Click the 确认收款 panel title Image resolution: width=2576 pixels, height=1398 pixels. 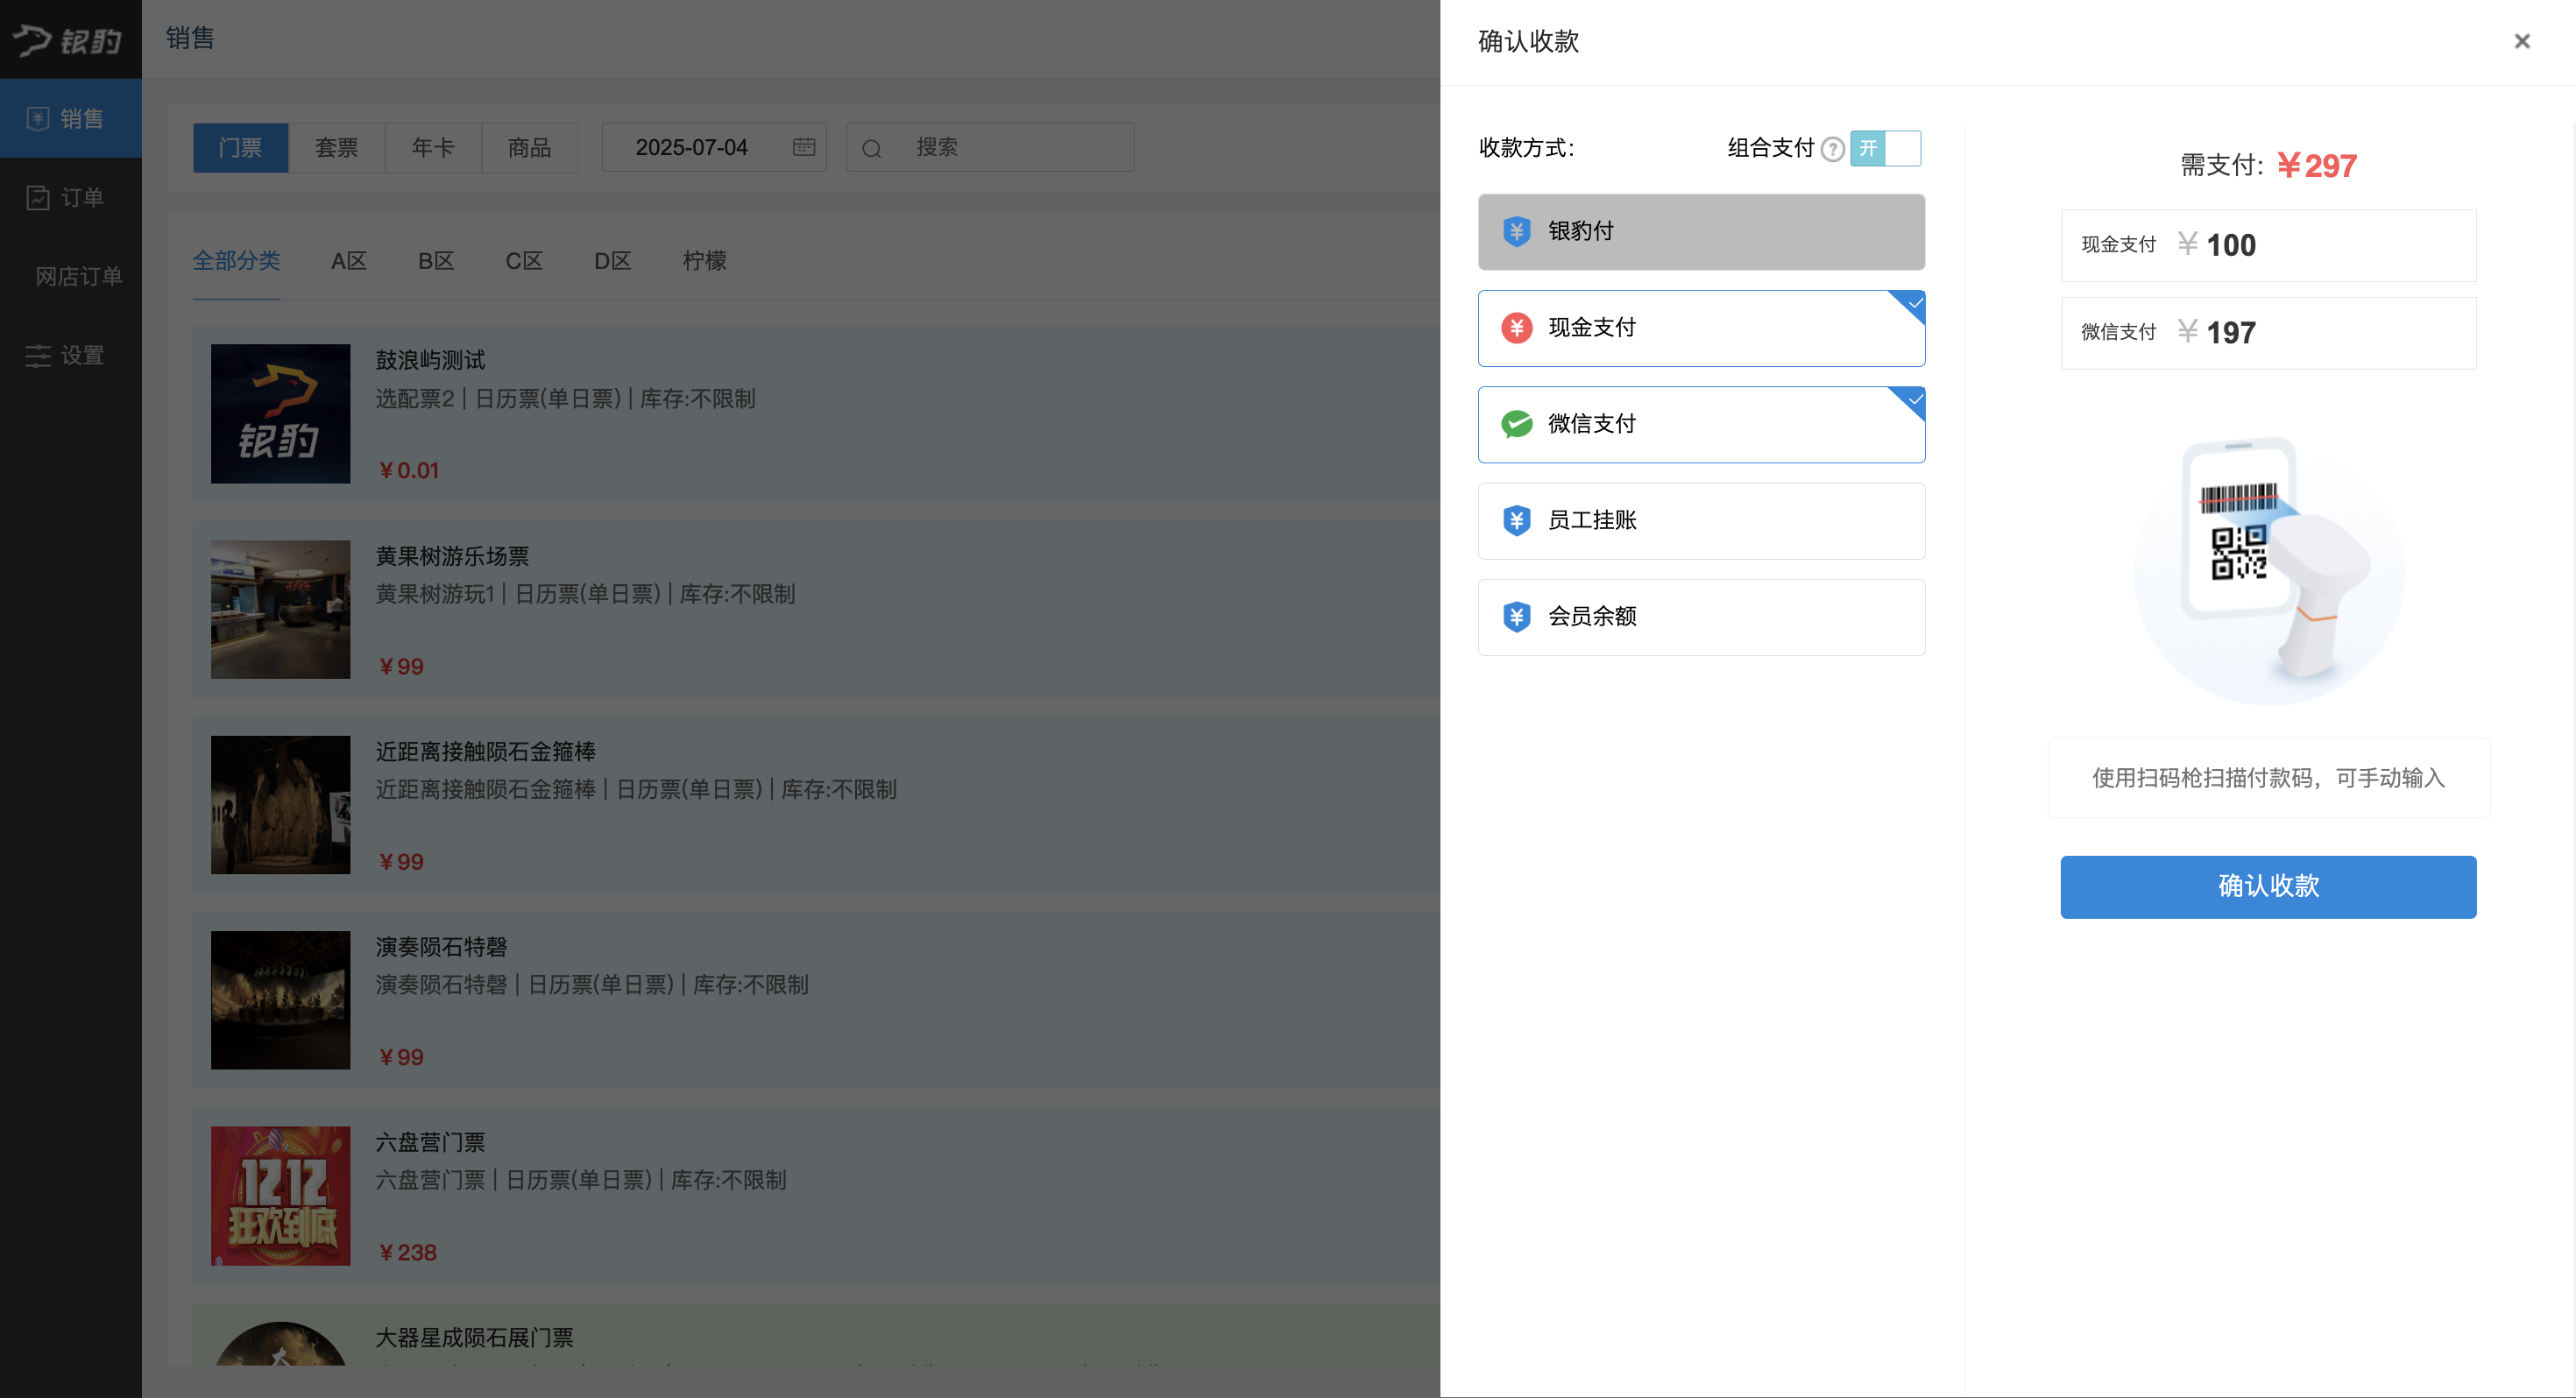(1529, 41)
